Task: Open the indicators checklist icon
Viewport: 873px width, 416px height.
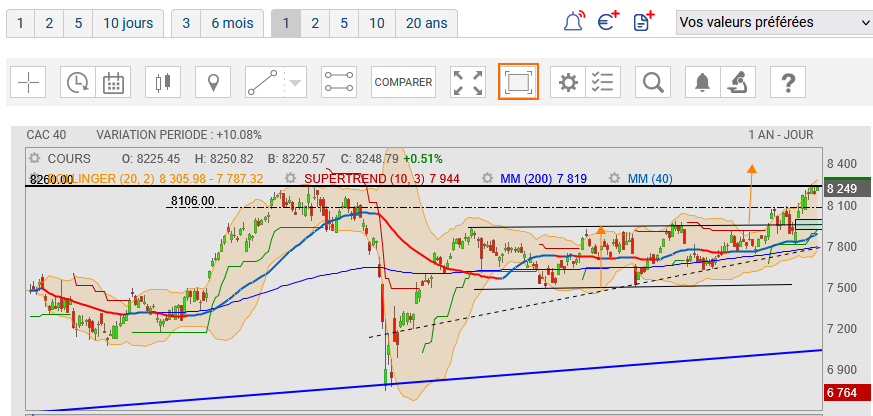Action: [x=602, y=82]
